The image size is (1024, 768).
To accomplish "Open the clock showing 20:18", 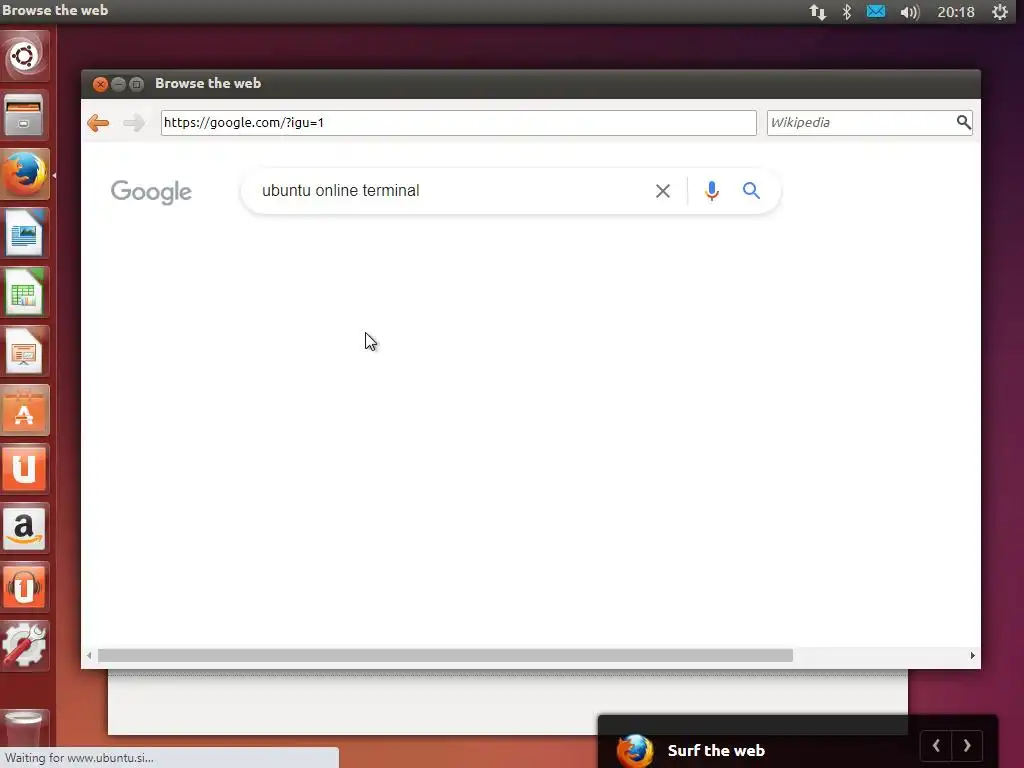I will [x=956, y=12].
